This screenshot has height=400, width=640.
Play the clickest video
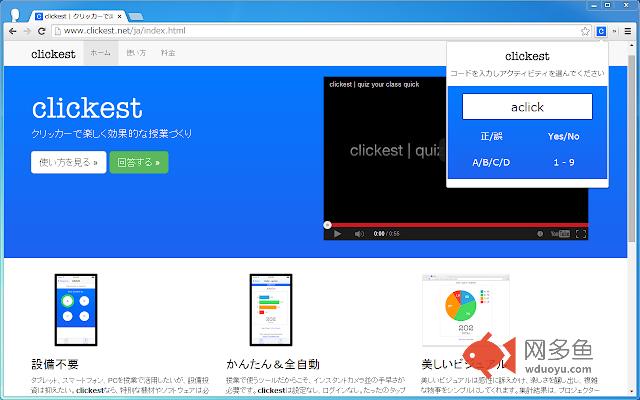click(x=337, y=234)
